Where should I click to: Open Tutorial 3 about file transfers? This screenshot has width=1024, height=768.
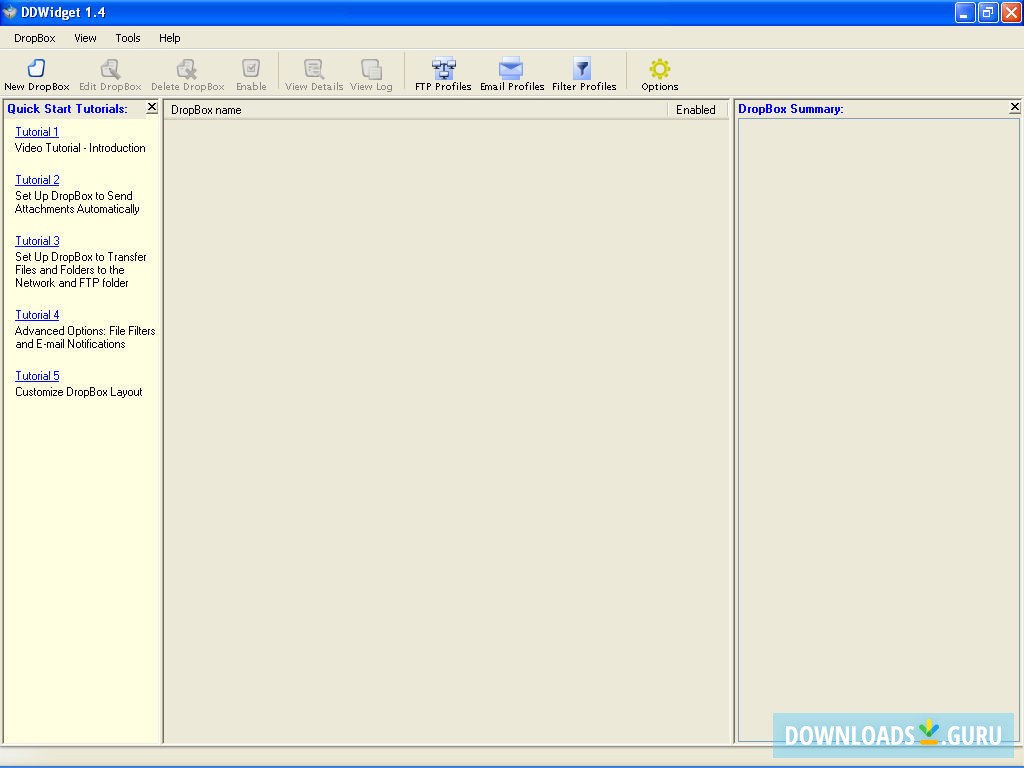36,240
